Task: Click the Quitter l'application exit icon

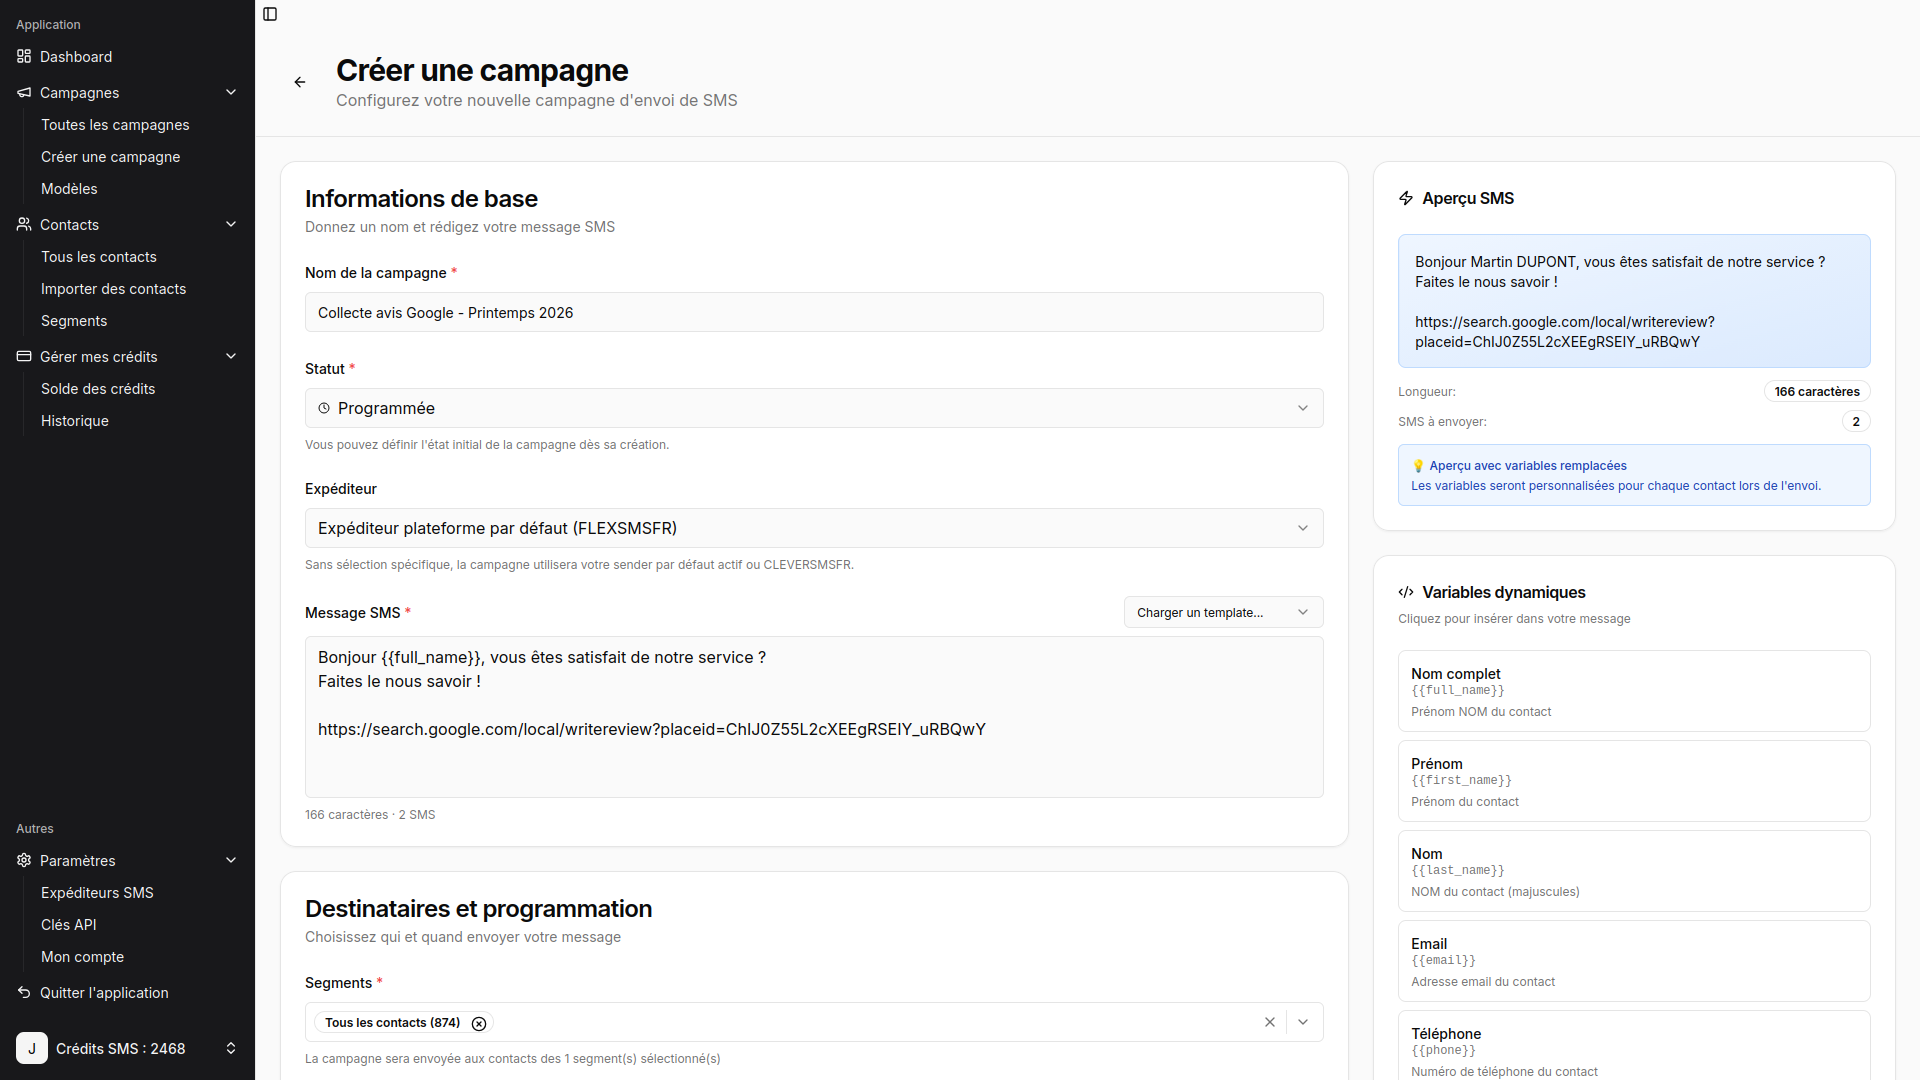Action: pos(24,993)
